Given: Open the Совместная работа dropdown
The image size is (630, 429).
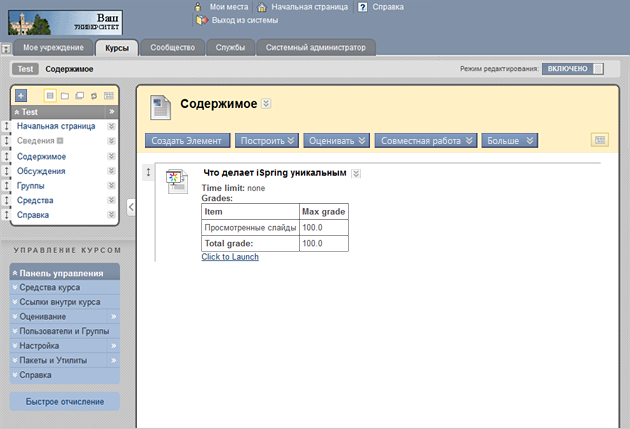Looking at the screenshot, I should coord(426,141).
